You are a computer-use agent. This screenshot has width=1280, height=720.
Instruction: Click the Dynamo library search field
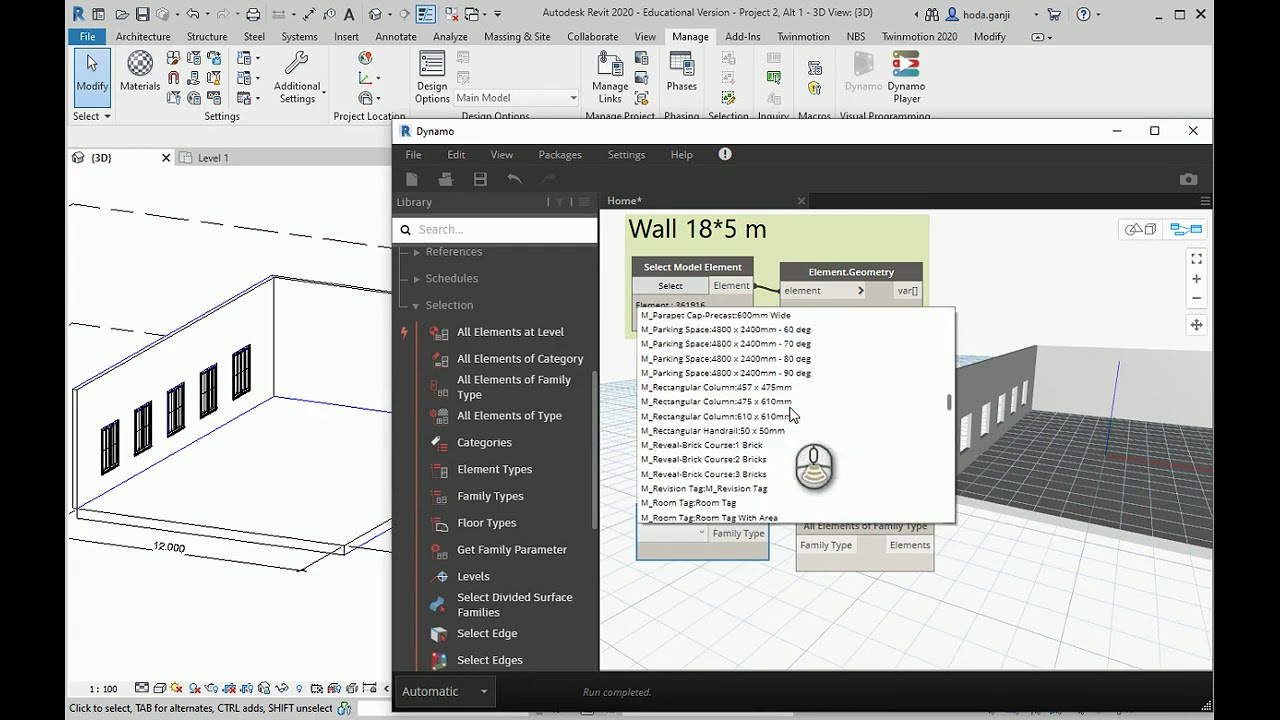[x=495, y=229]
